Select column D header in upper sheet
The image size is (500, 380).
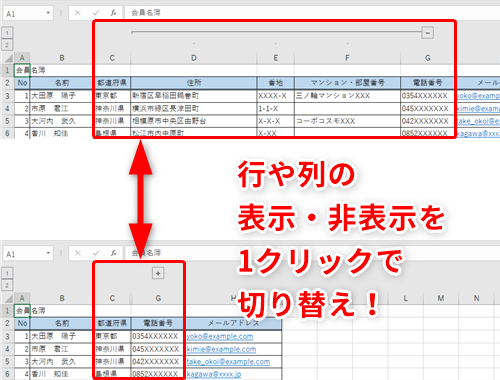[x=194, y=58]
